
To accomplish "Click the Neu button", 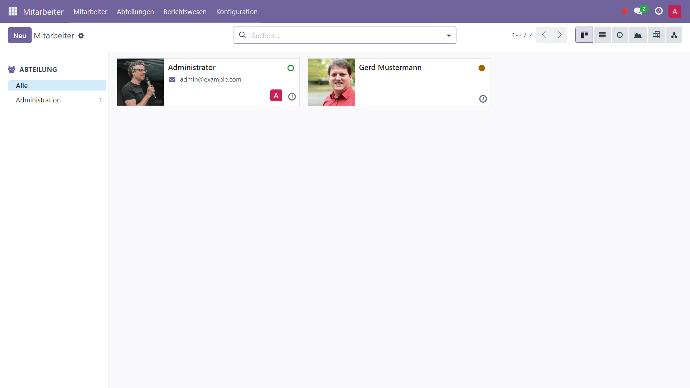I will [x=20, y=35].
